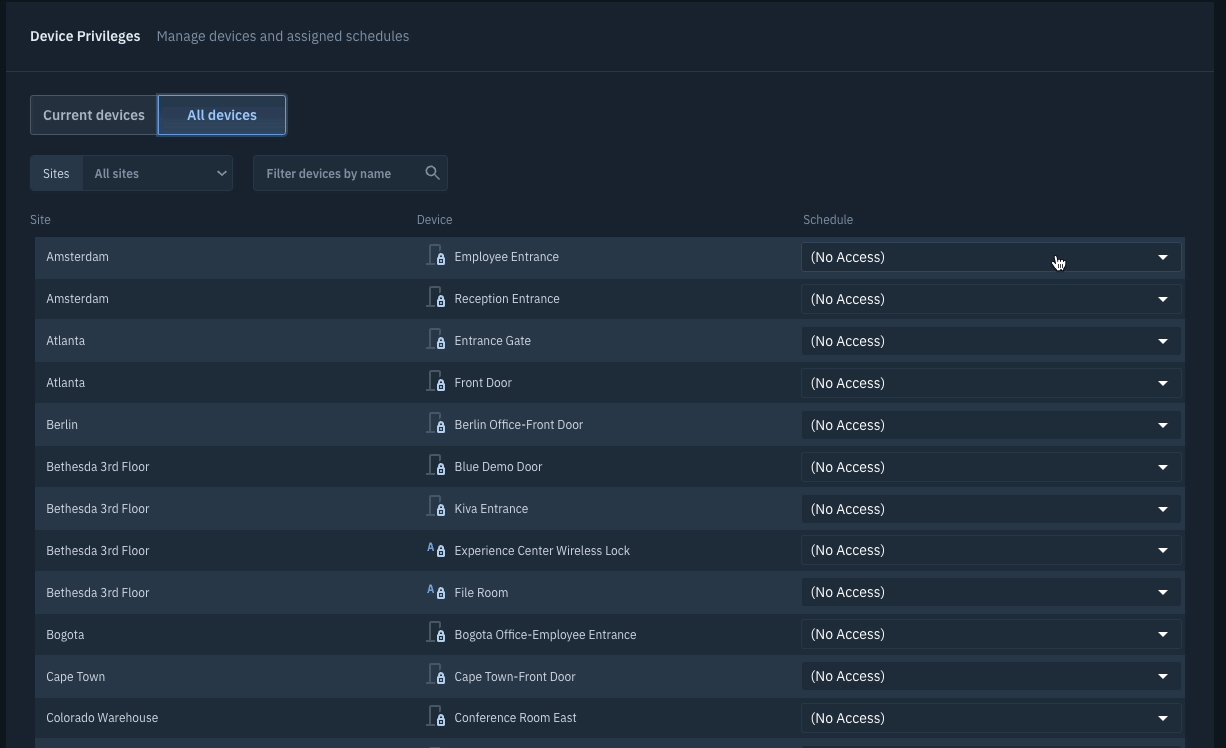Click Atlanta site in Front Door row

click(65, 383)
